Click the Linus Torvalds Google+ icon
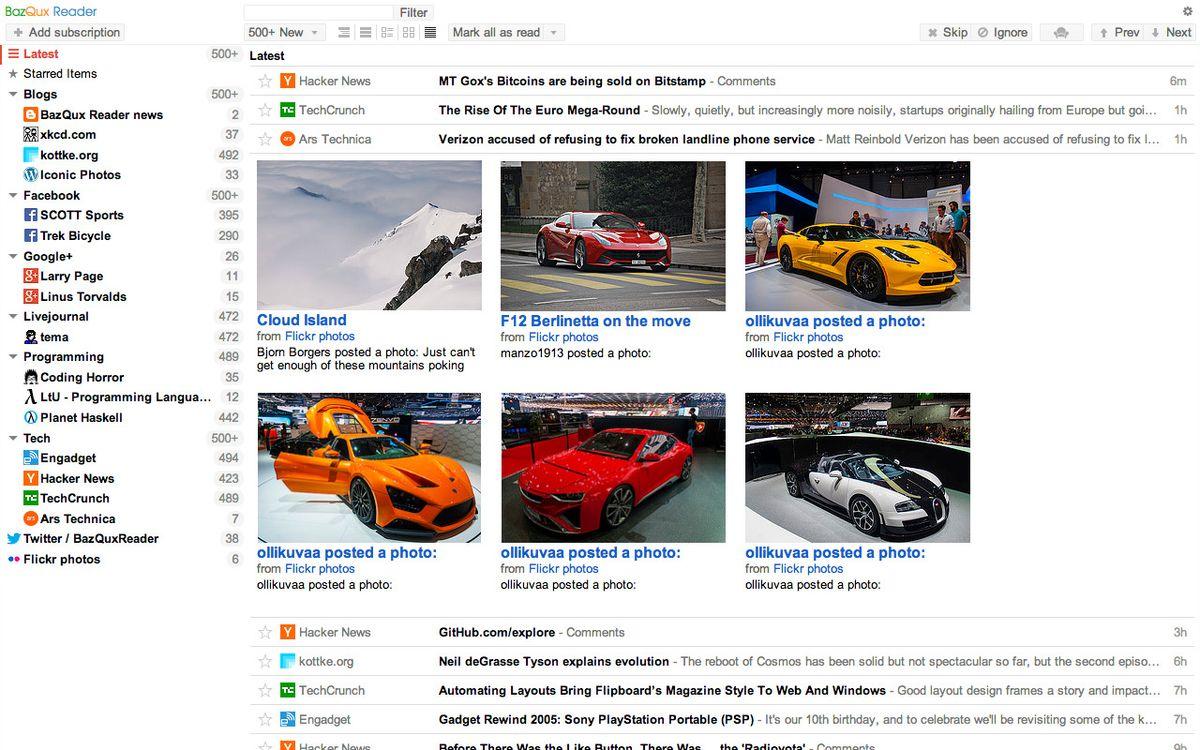The height and width of the screenshot is (750, 1200). (x=31, y=296)
